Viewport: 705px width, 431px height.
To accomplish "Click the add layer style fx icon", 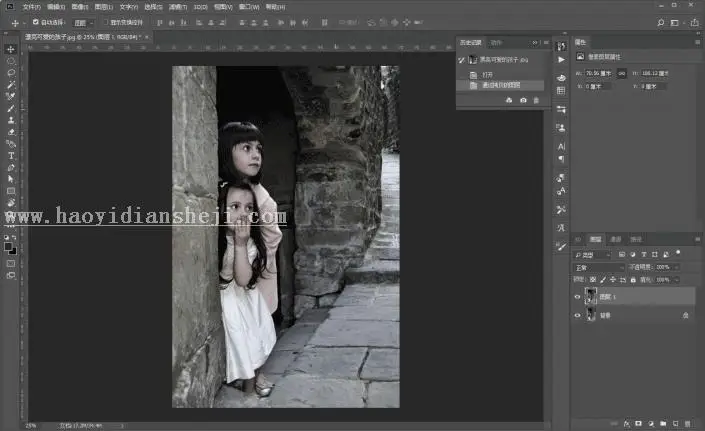I will click(x=627, y=423).
